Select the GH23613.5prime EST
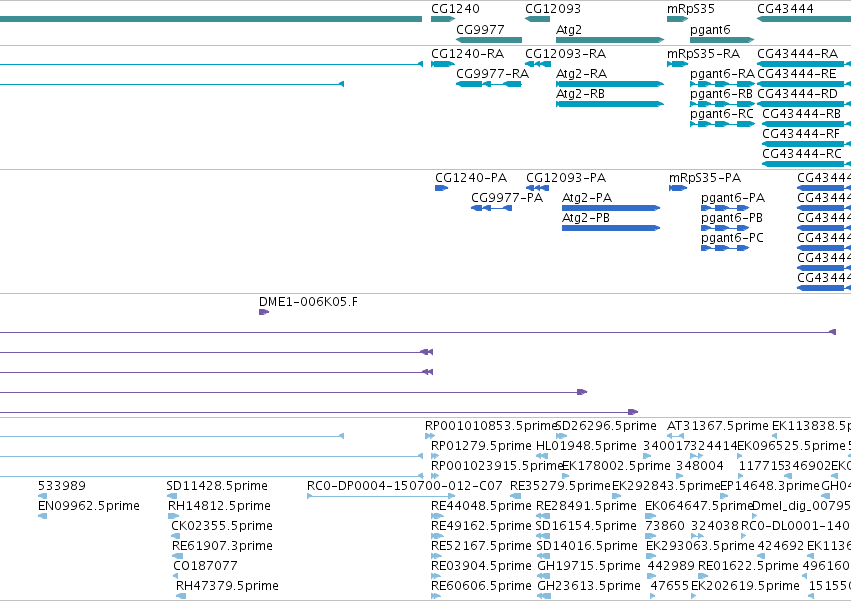 tap(544, 596)
